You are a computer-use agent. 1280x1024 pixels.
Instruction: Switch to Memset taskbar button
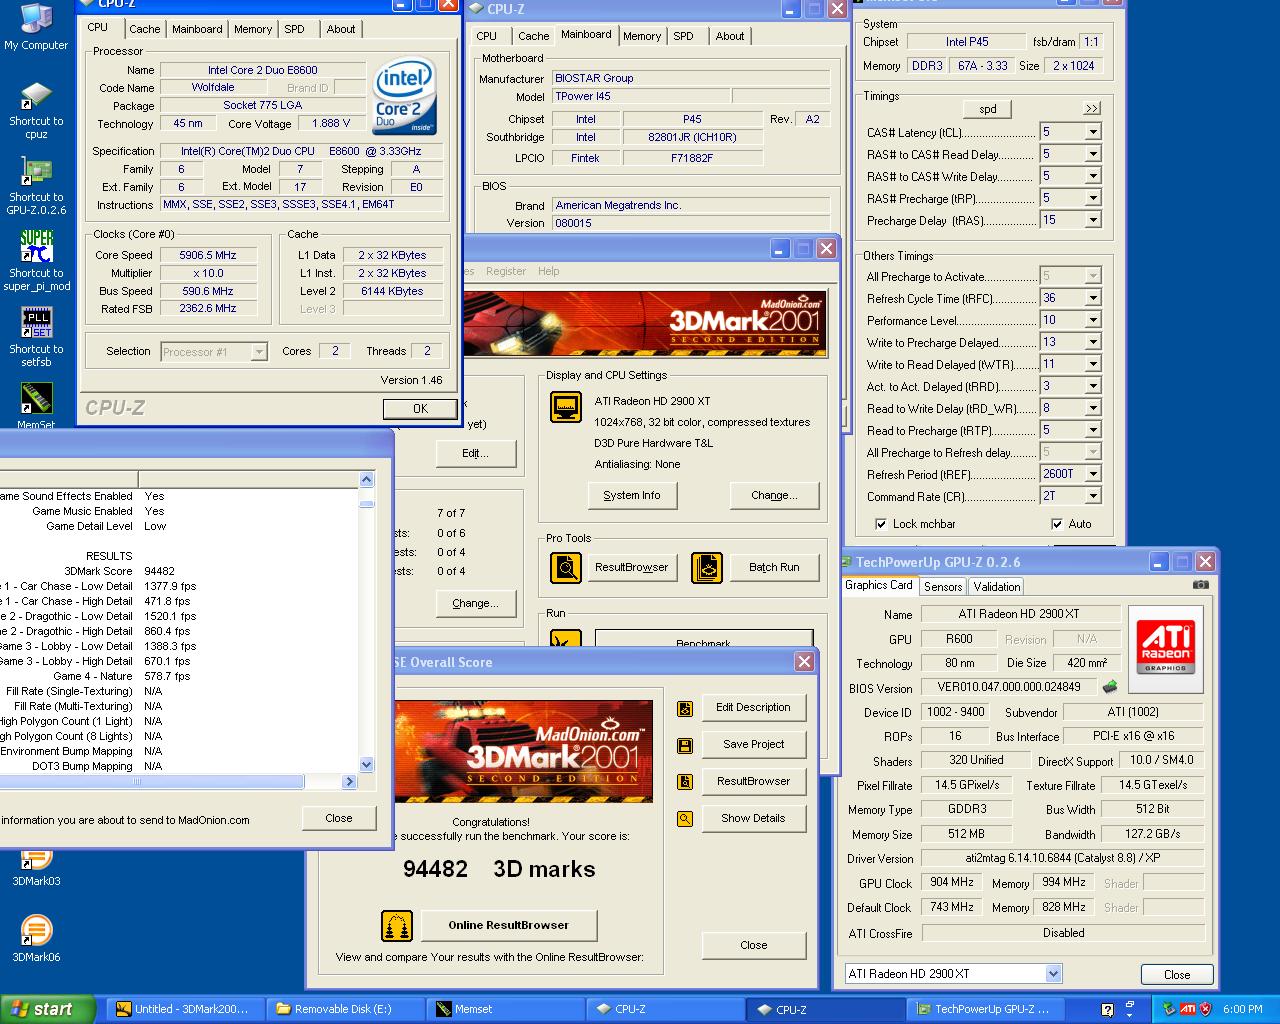(x=505, y=1009)
